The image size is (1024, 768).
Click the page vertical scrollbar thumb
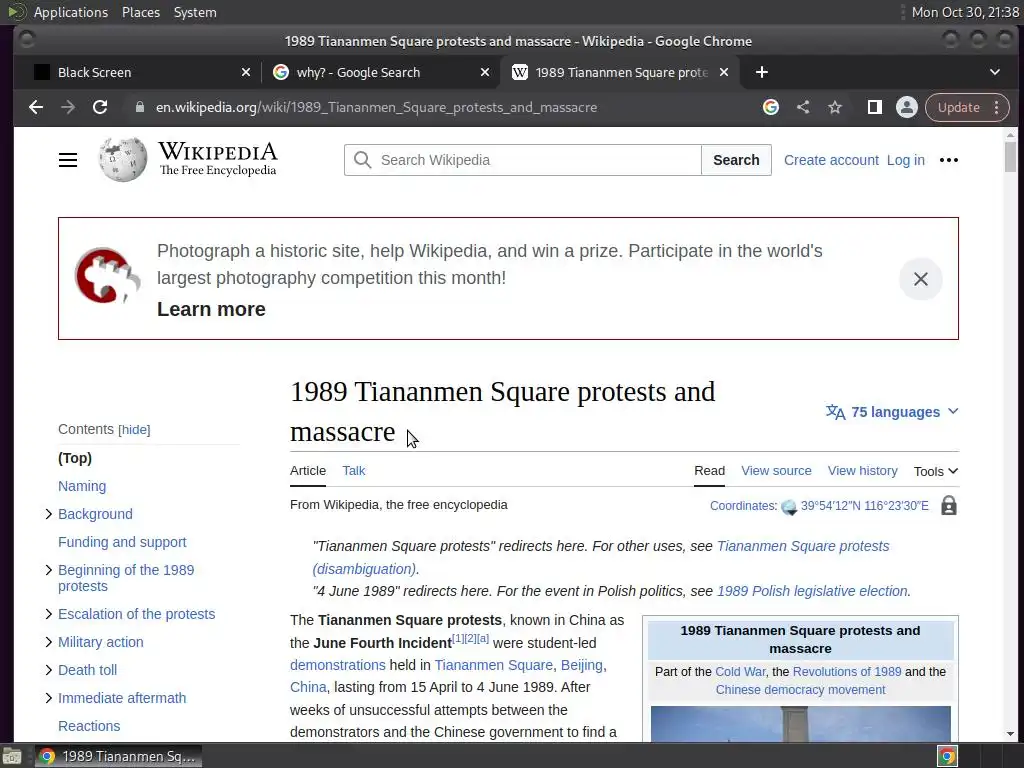coord(1010,157)
